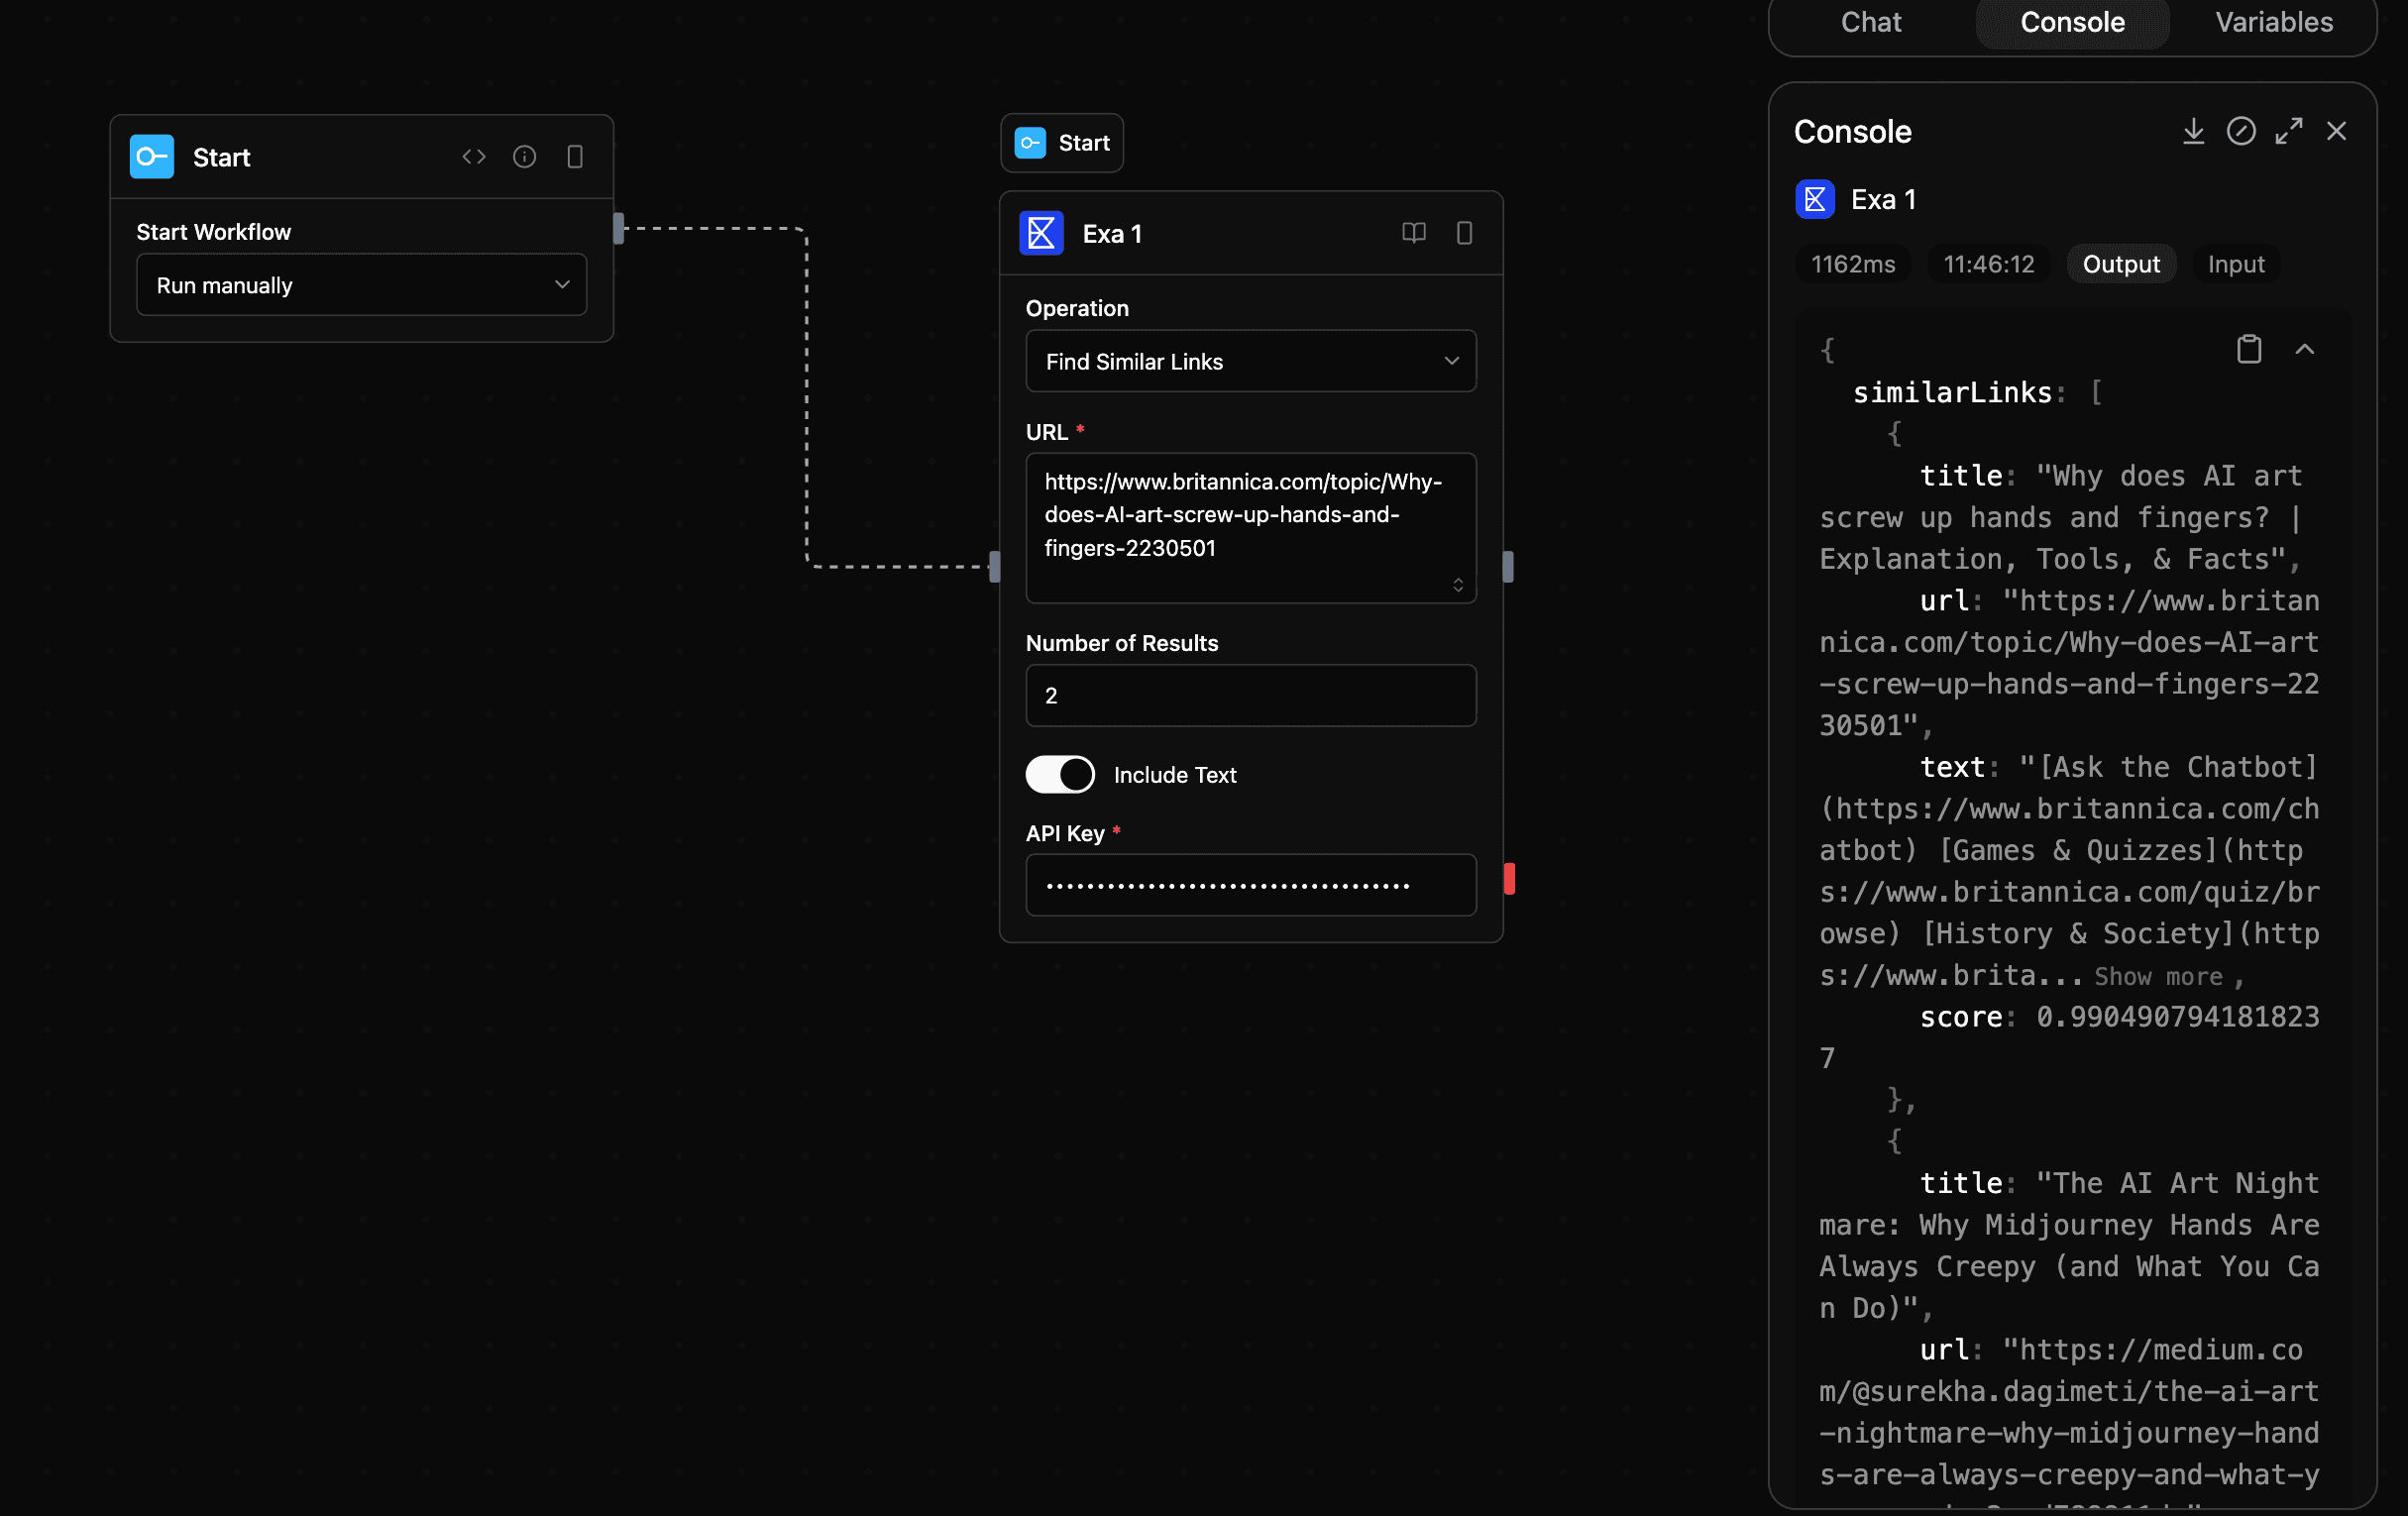This screenshot has height=1516, width=2408.
Task: Open the Exa documentation book icon
Action: (1413, 233)
